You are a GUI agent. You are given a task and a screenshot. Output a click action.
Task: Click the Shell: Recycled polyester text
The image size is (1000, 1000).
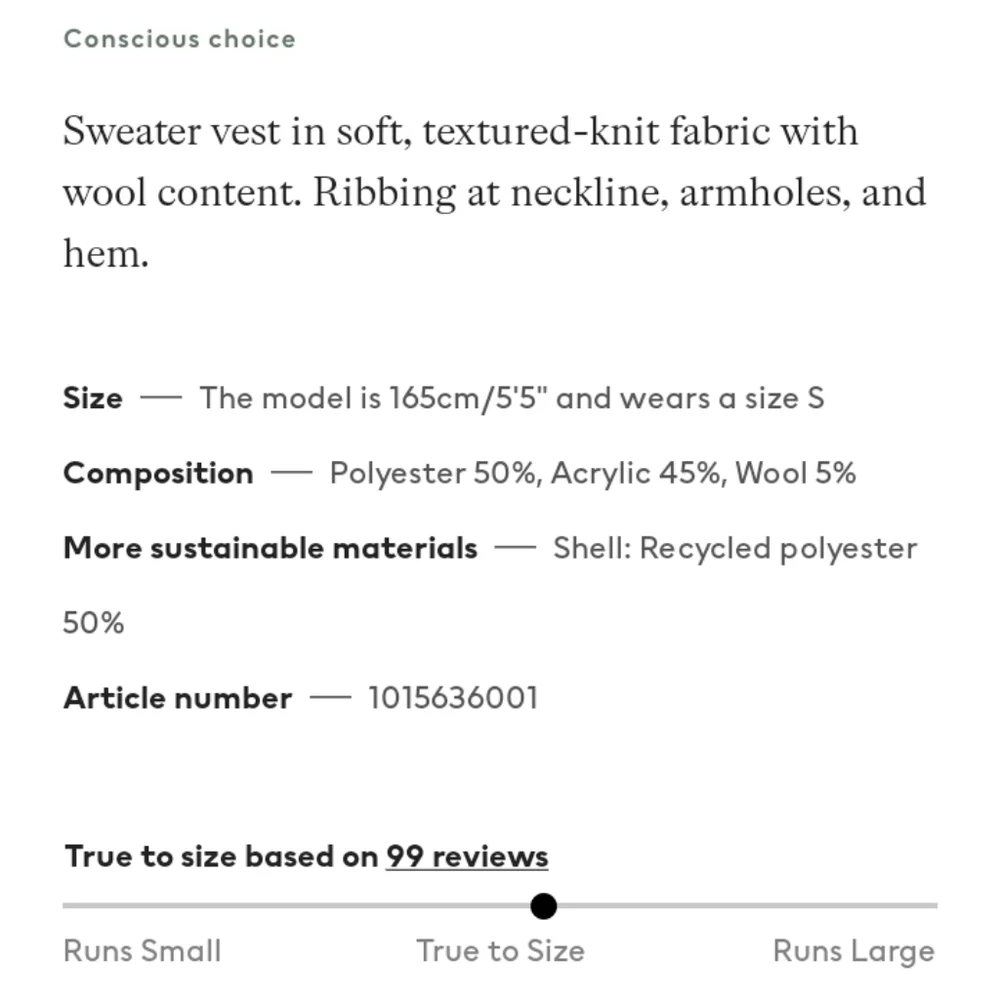(735, 548)
